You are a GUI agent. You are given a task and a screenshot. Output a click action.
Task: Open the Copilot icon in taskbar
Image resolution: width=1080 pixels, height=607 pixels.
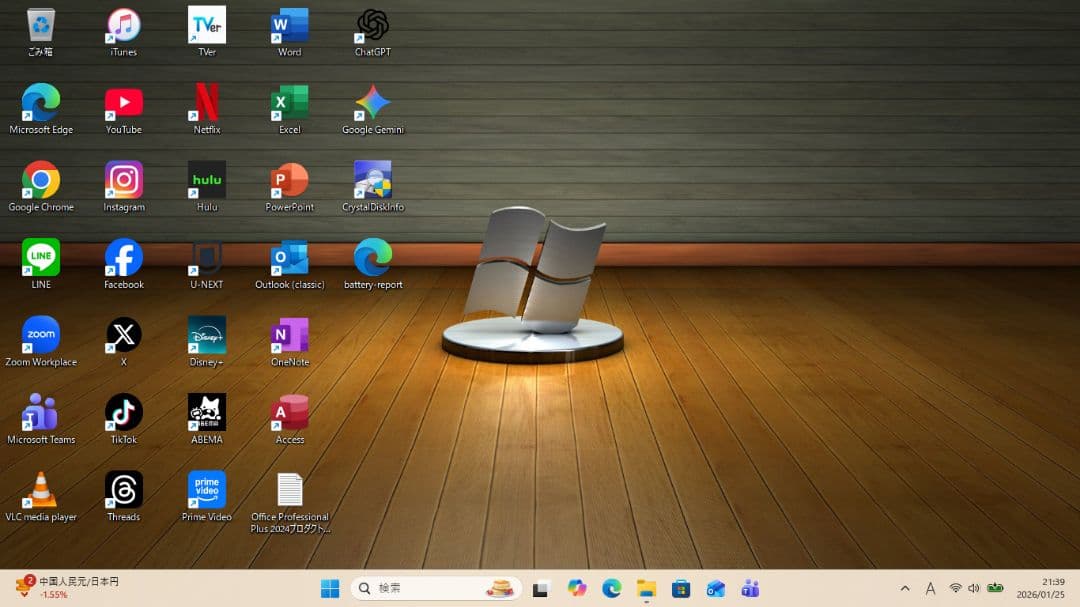coord(576,588)
